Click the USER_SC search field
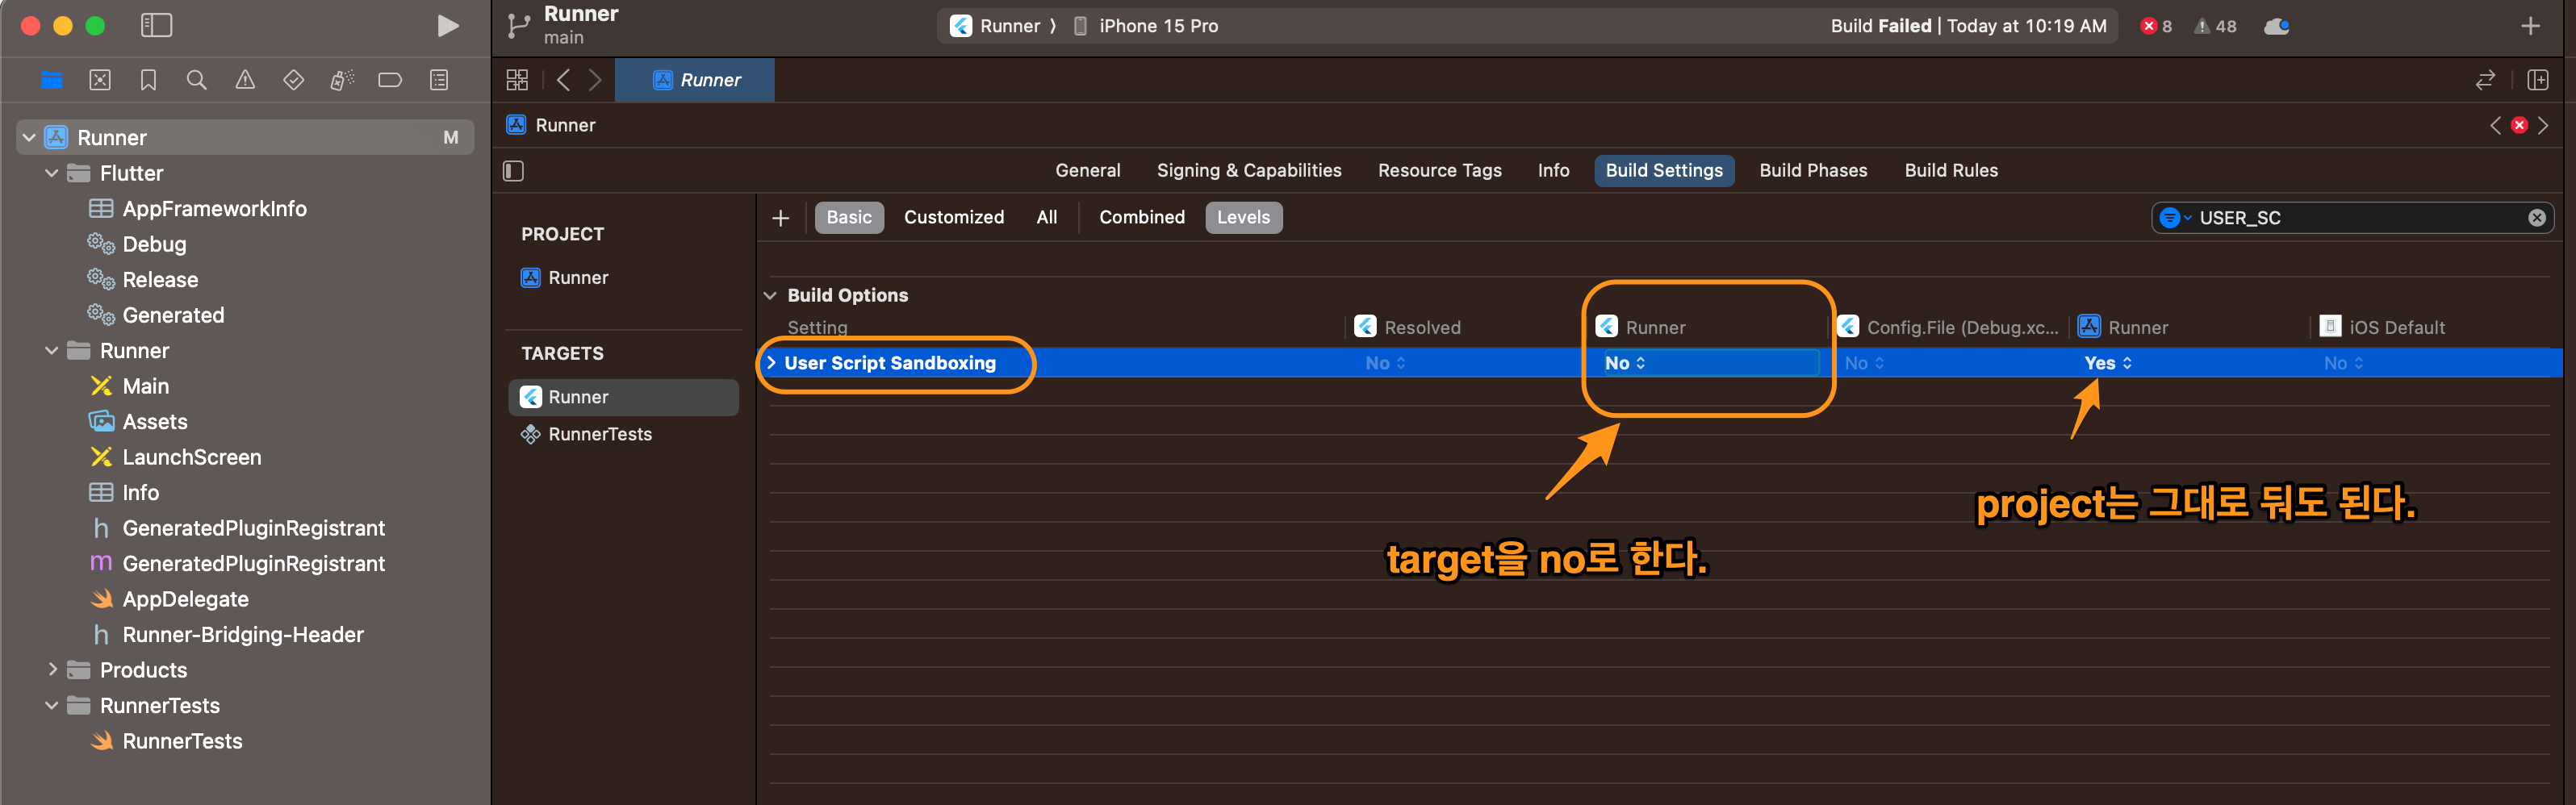This screenshot has width=2576, height=805. point(2350,218)
